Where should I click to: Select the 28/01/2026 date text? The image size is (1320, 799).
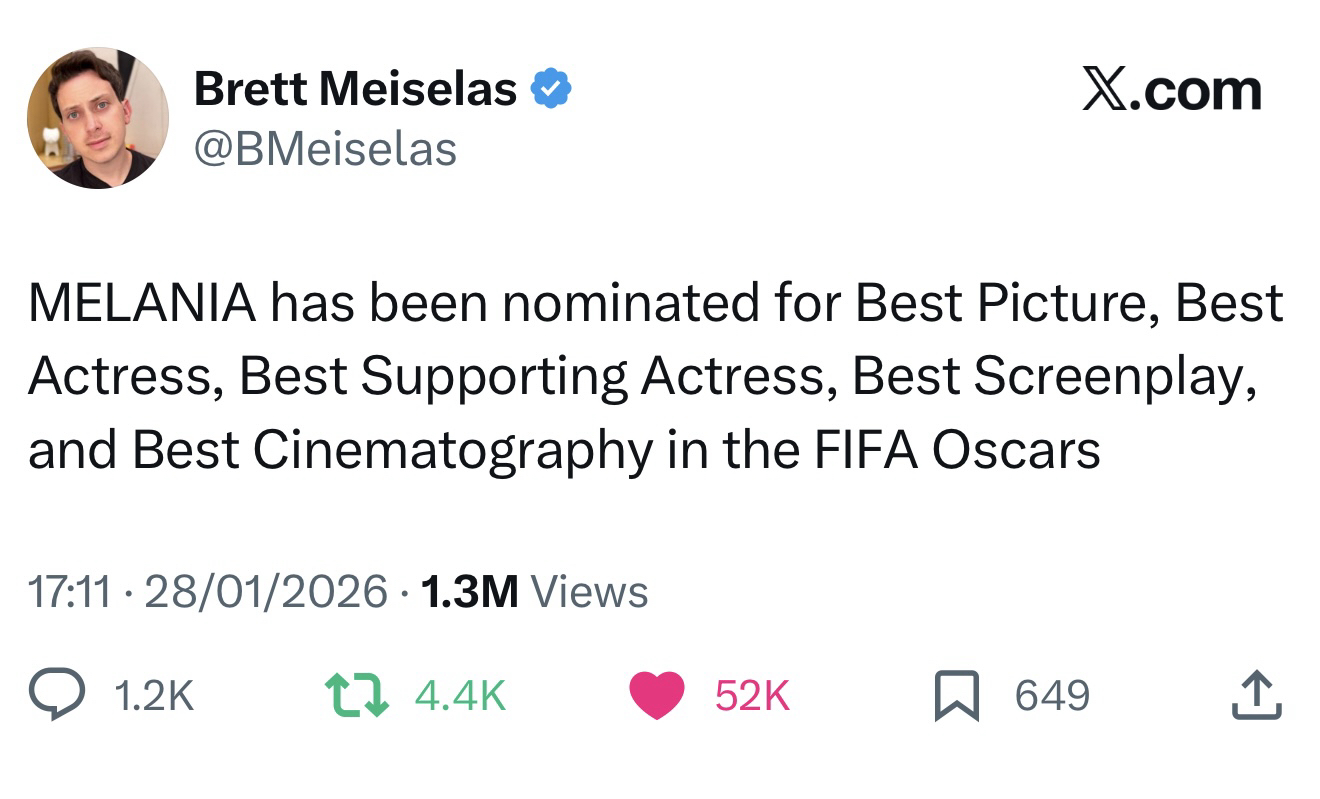click(266, 592)
